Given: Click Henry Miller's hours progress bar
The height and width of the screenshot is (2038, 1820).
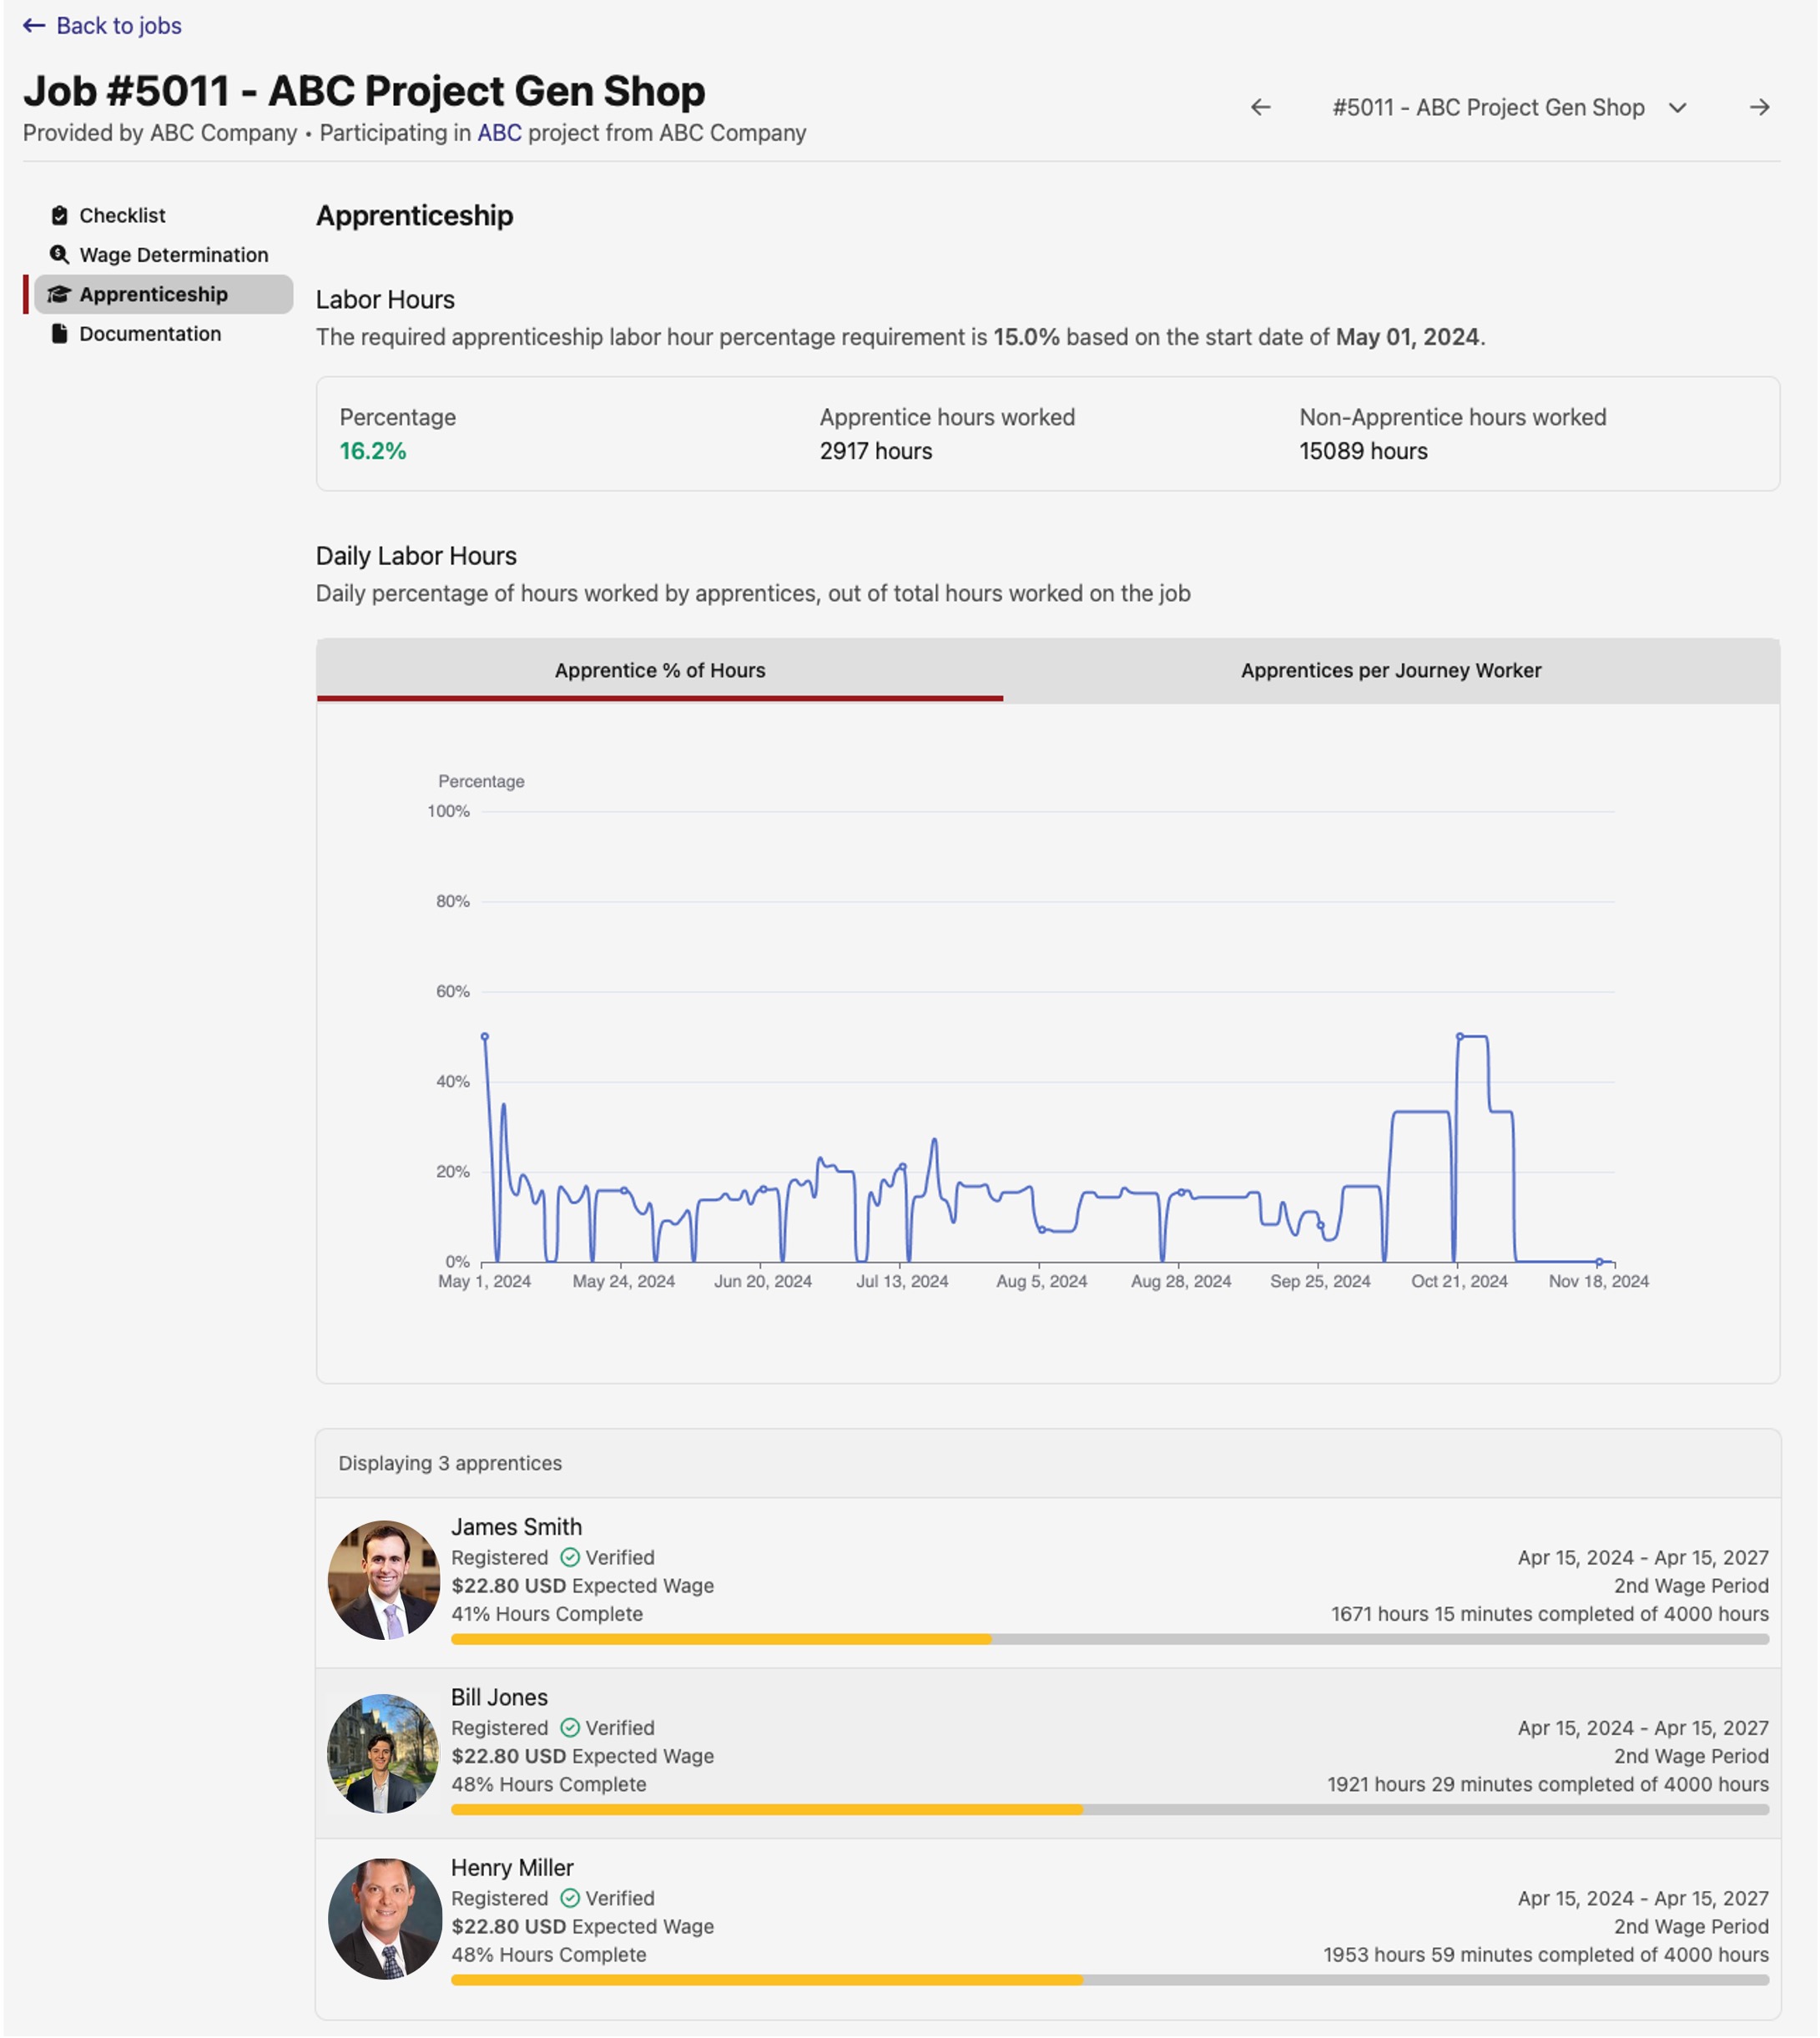Looking at the screenshot, I should pyautogui.click(x=1110, y=1980).
